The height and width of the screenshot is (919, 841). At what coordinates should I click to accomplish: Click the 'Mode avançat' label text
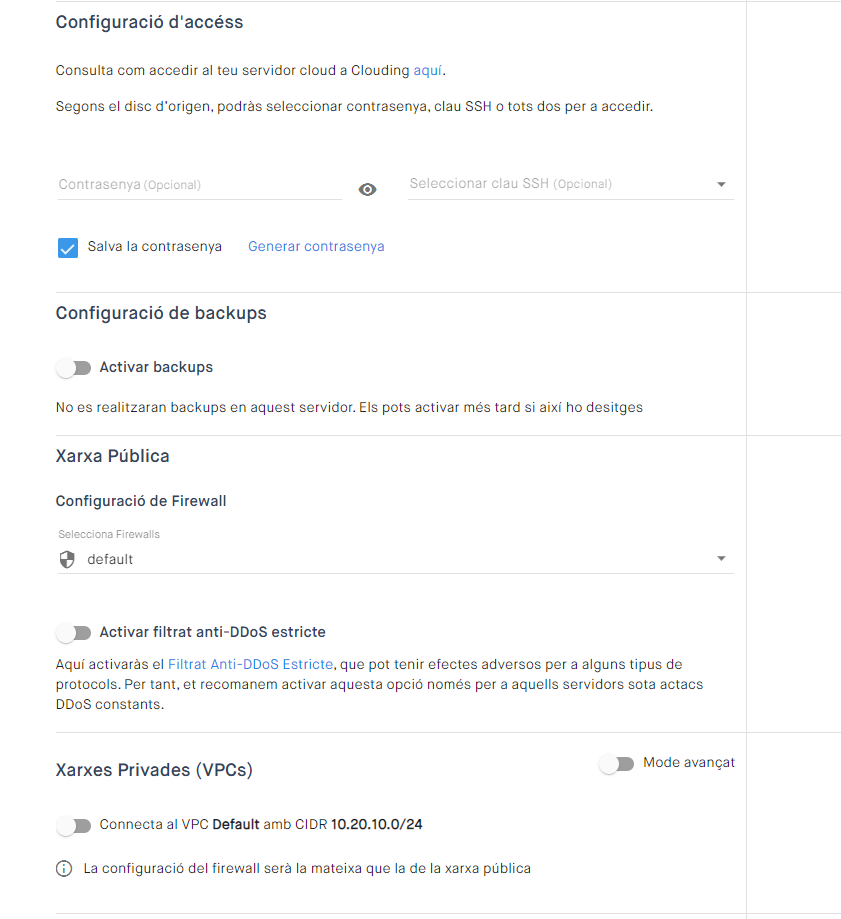689,762
